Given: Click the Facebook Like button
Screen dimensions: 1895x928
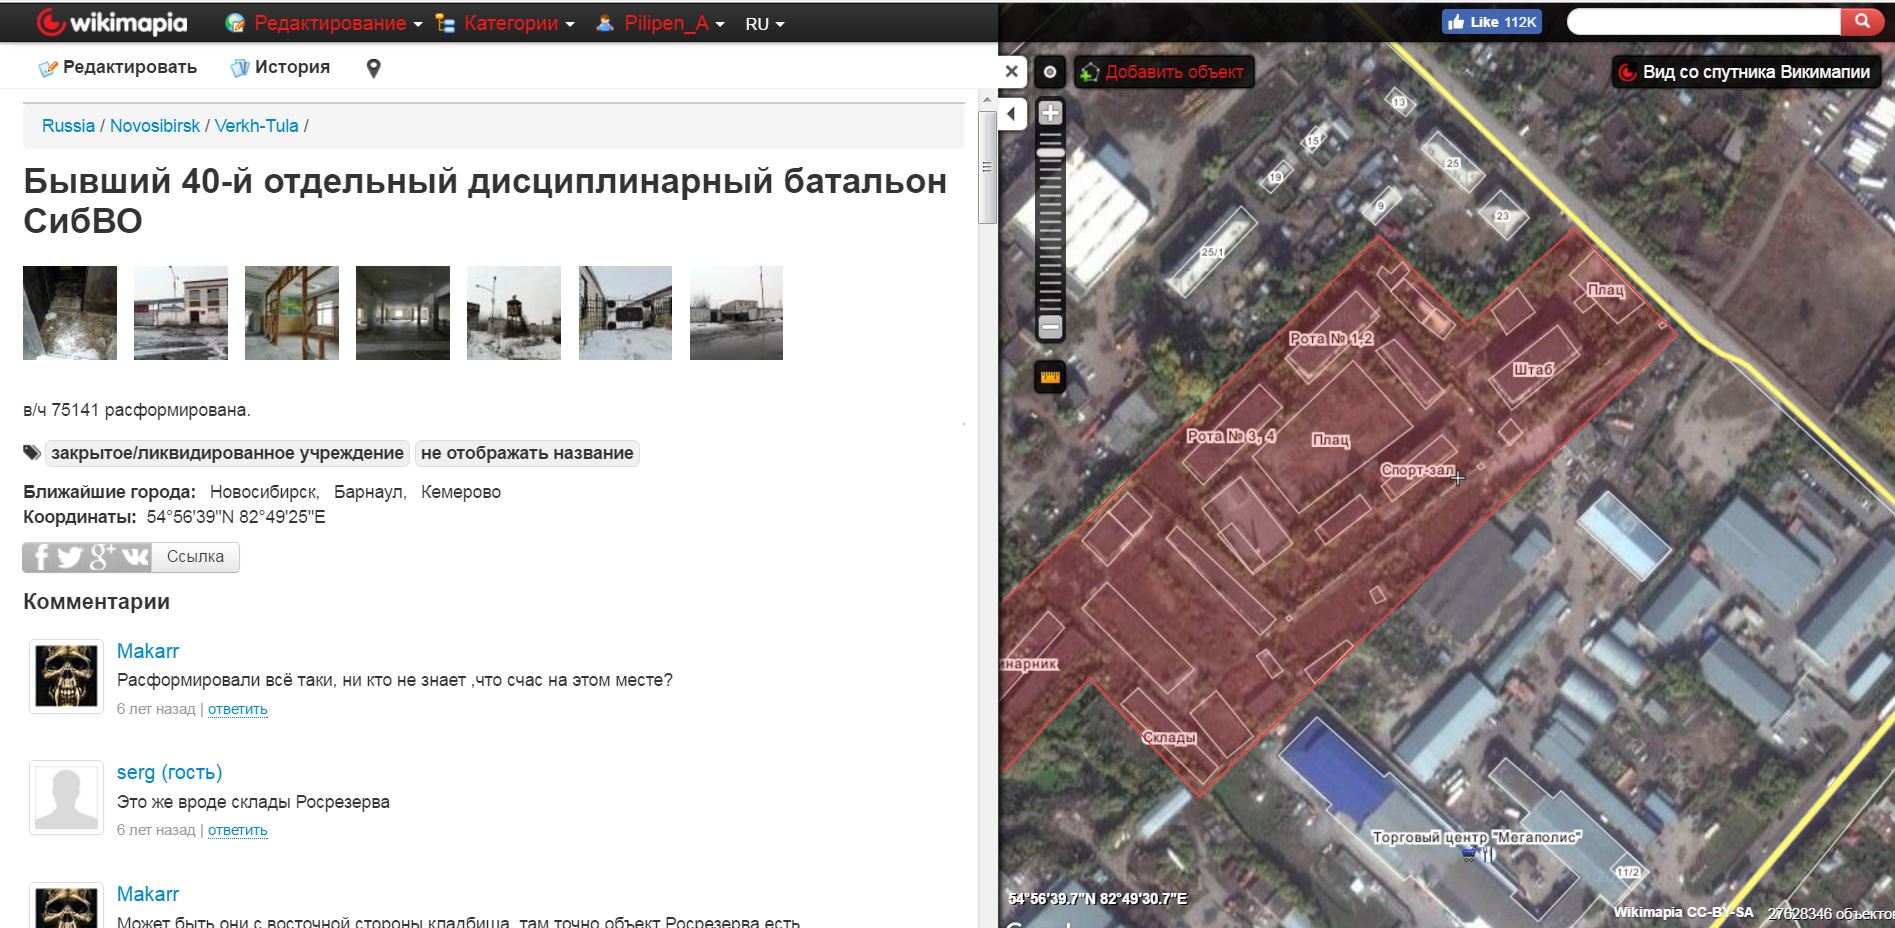Looking at the screenshot, I should click(1491, 22).
